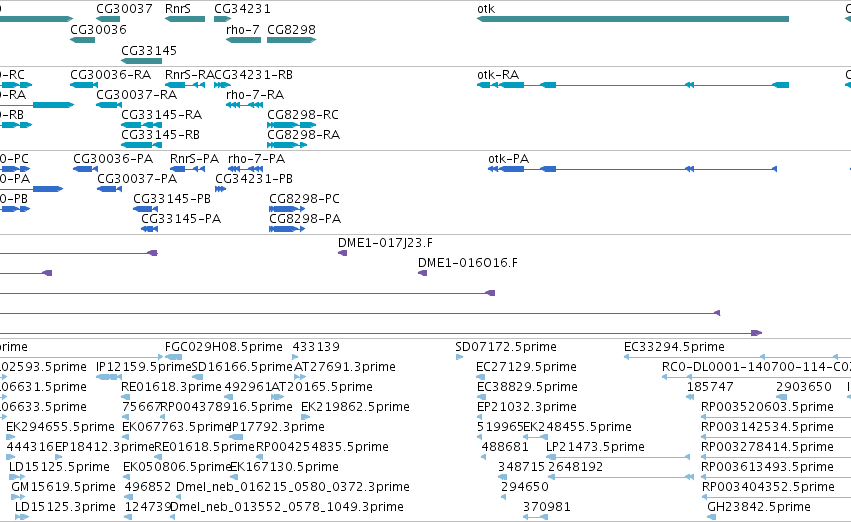The height and width of the screenshot is (522, 851).
Task: Click the EK167130.5prime label
Action: click(x=284, y=467)
